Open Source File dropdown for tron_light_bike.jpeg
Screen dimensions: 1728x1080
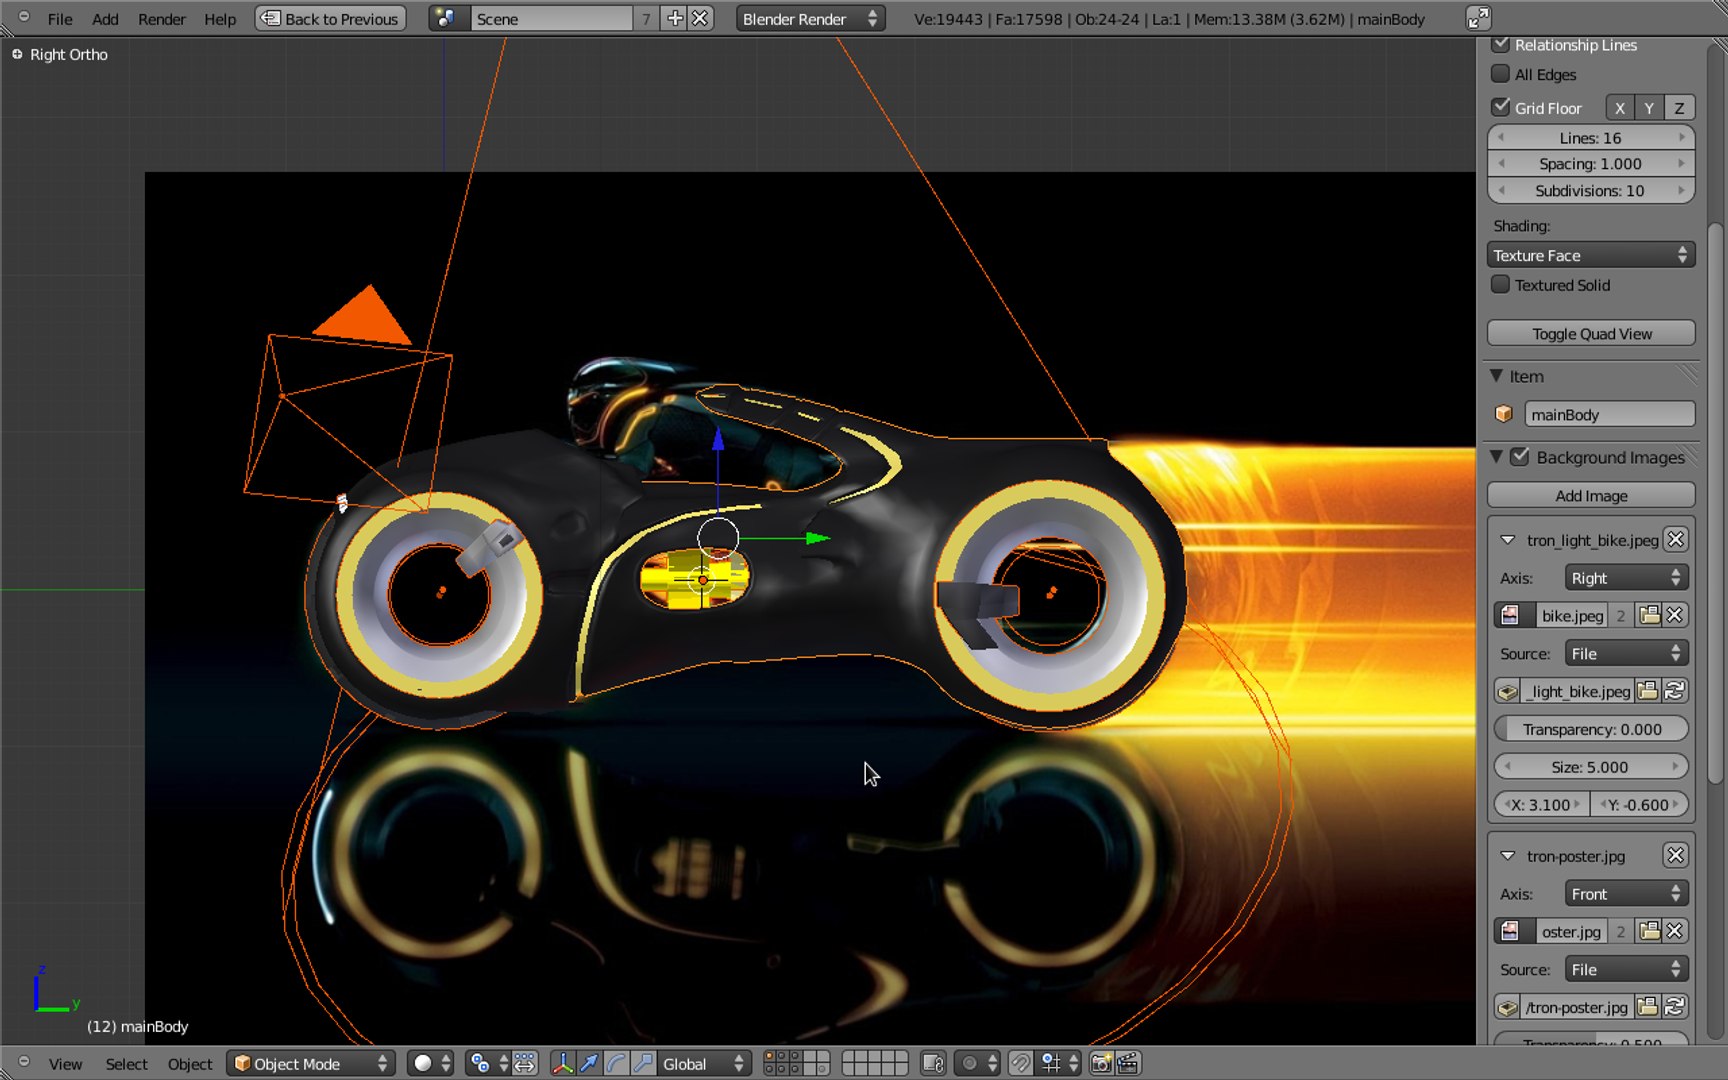1626,654
